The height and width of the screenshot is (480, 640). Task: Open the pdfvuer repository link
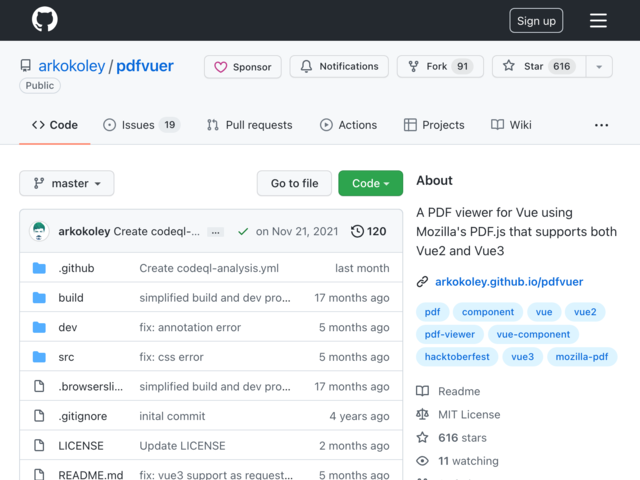(145, 66)
